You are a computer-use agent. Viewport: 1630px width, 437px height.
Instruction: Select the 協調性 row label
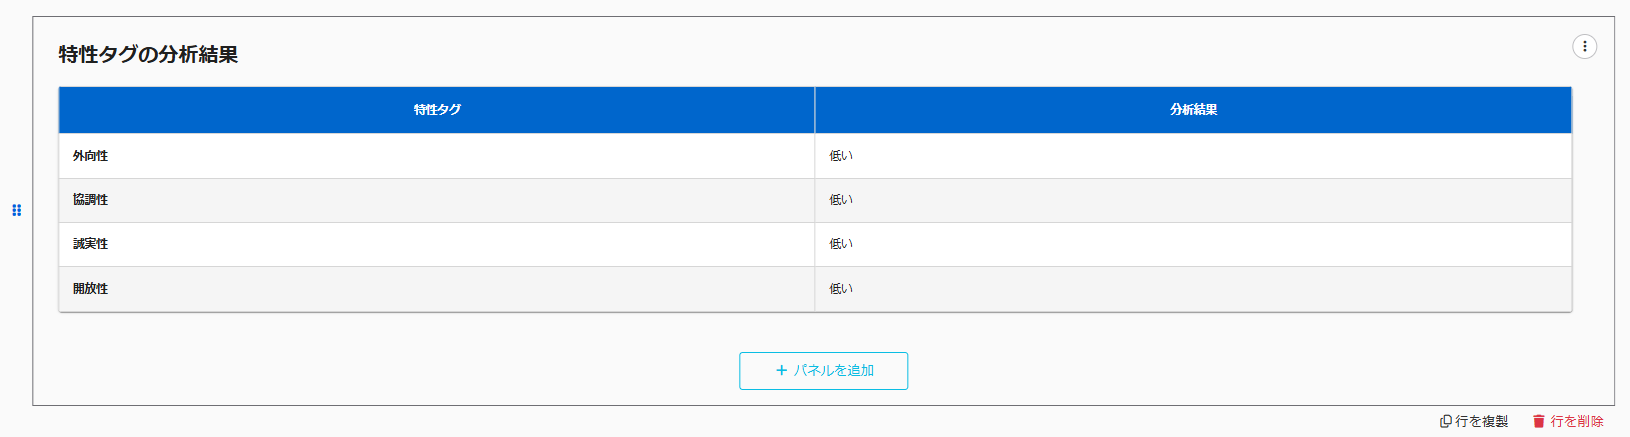(90, 200)
